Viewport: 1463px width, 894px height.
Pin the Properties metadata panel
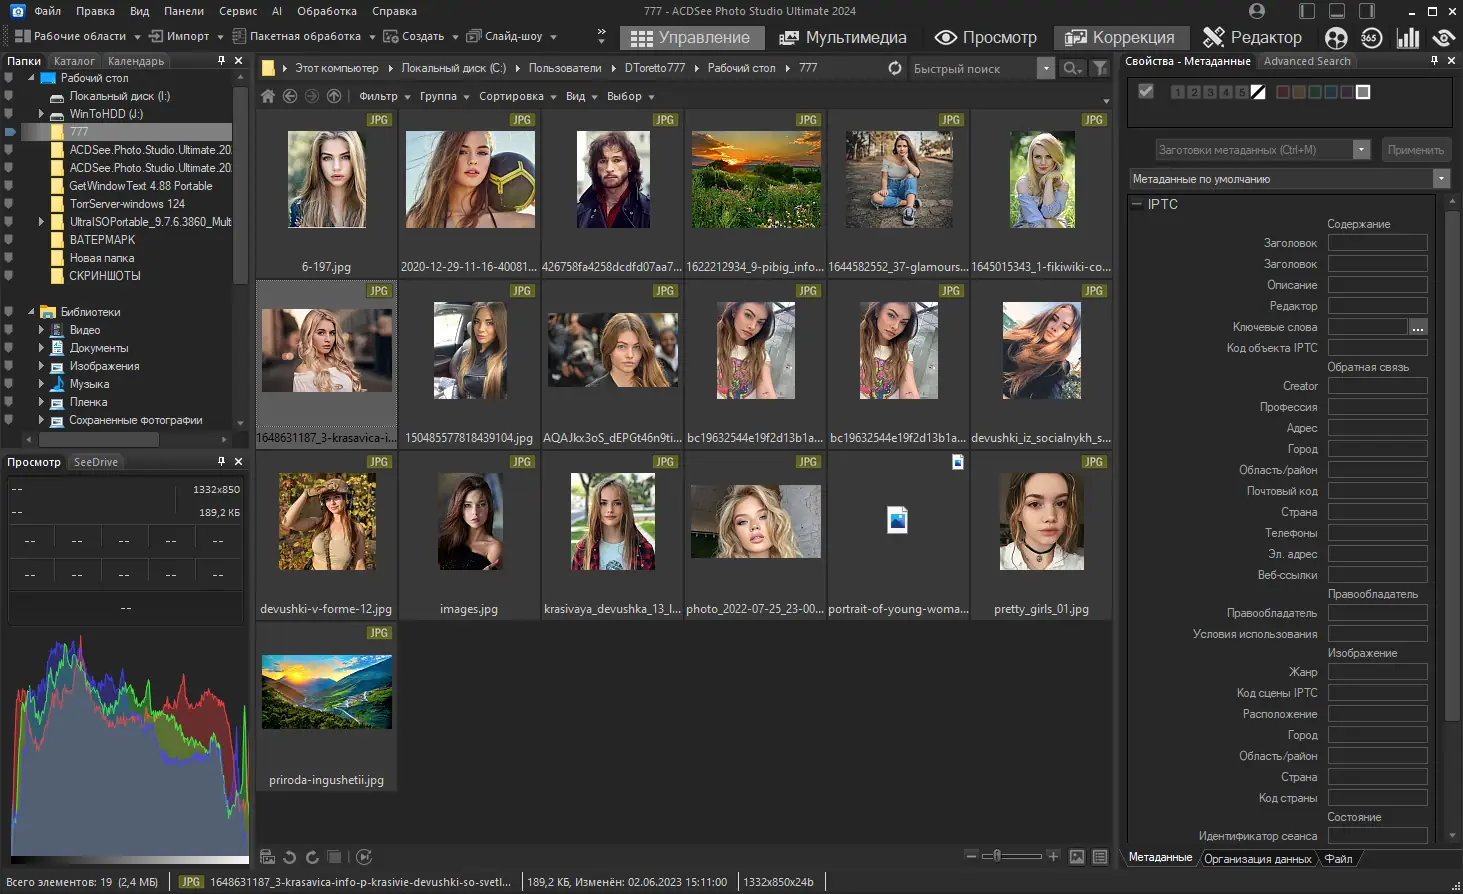[x=1433, y=61]
